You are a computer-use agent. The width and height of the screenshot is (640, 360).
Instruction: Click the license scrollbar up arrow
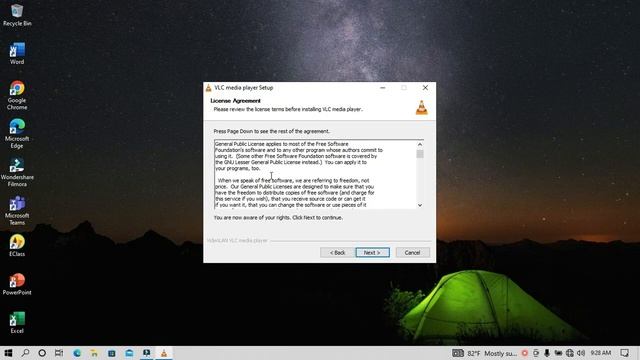pyautogui.click(x=420, y=144)
